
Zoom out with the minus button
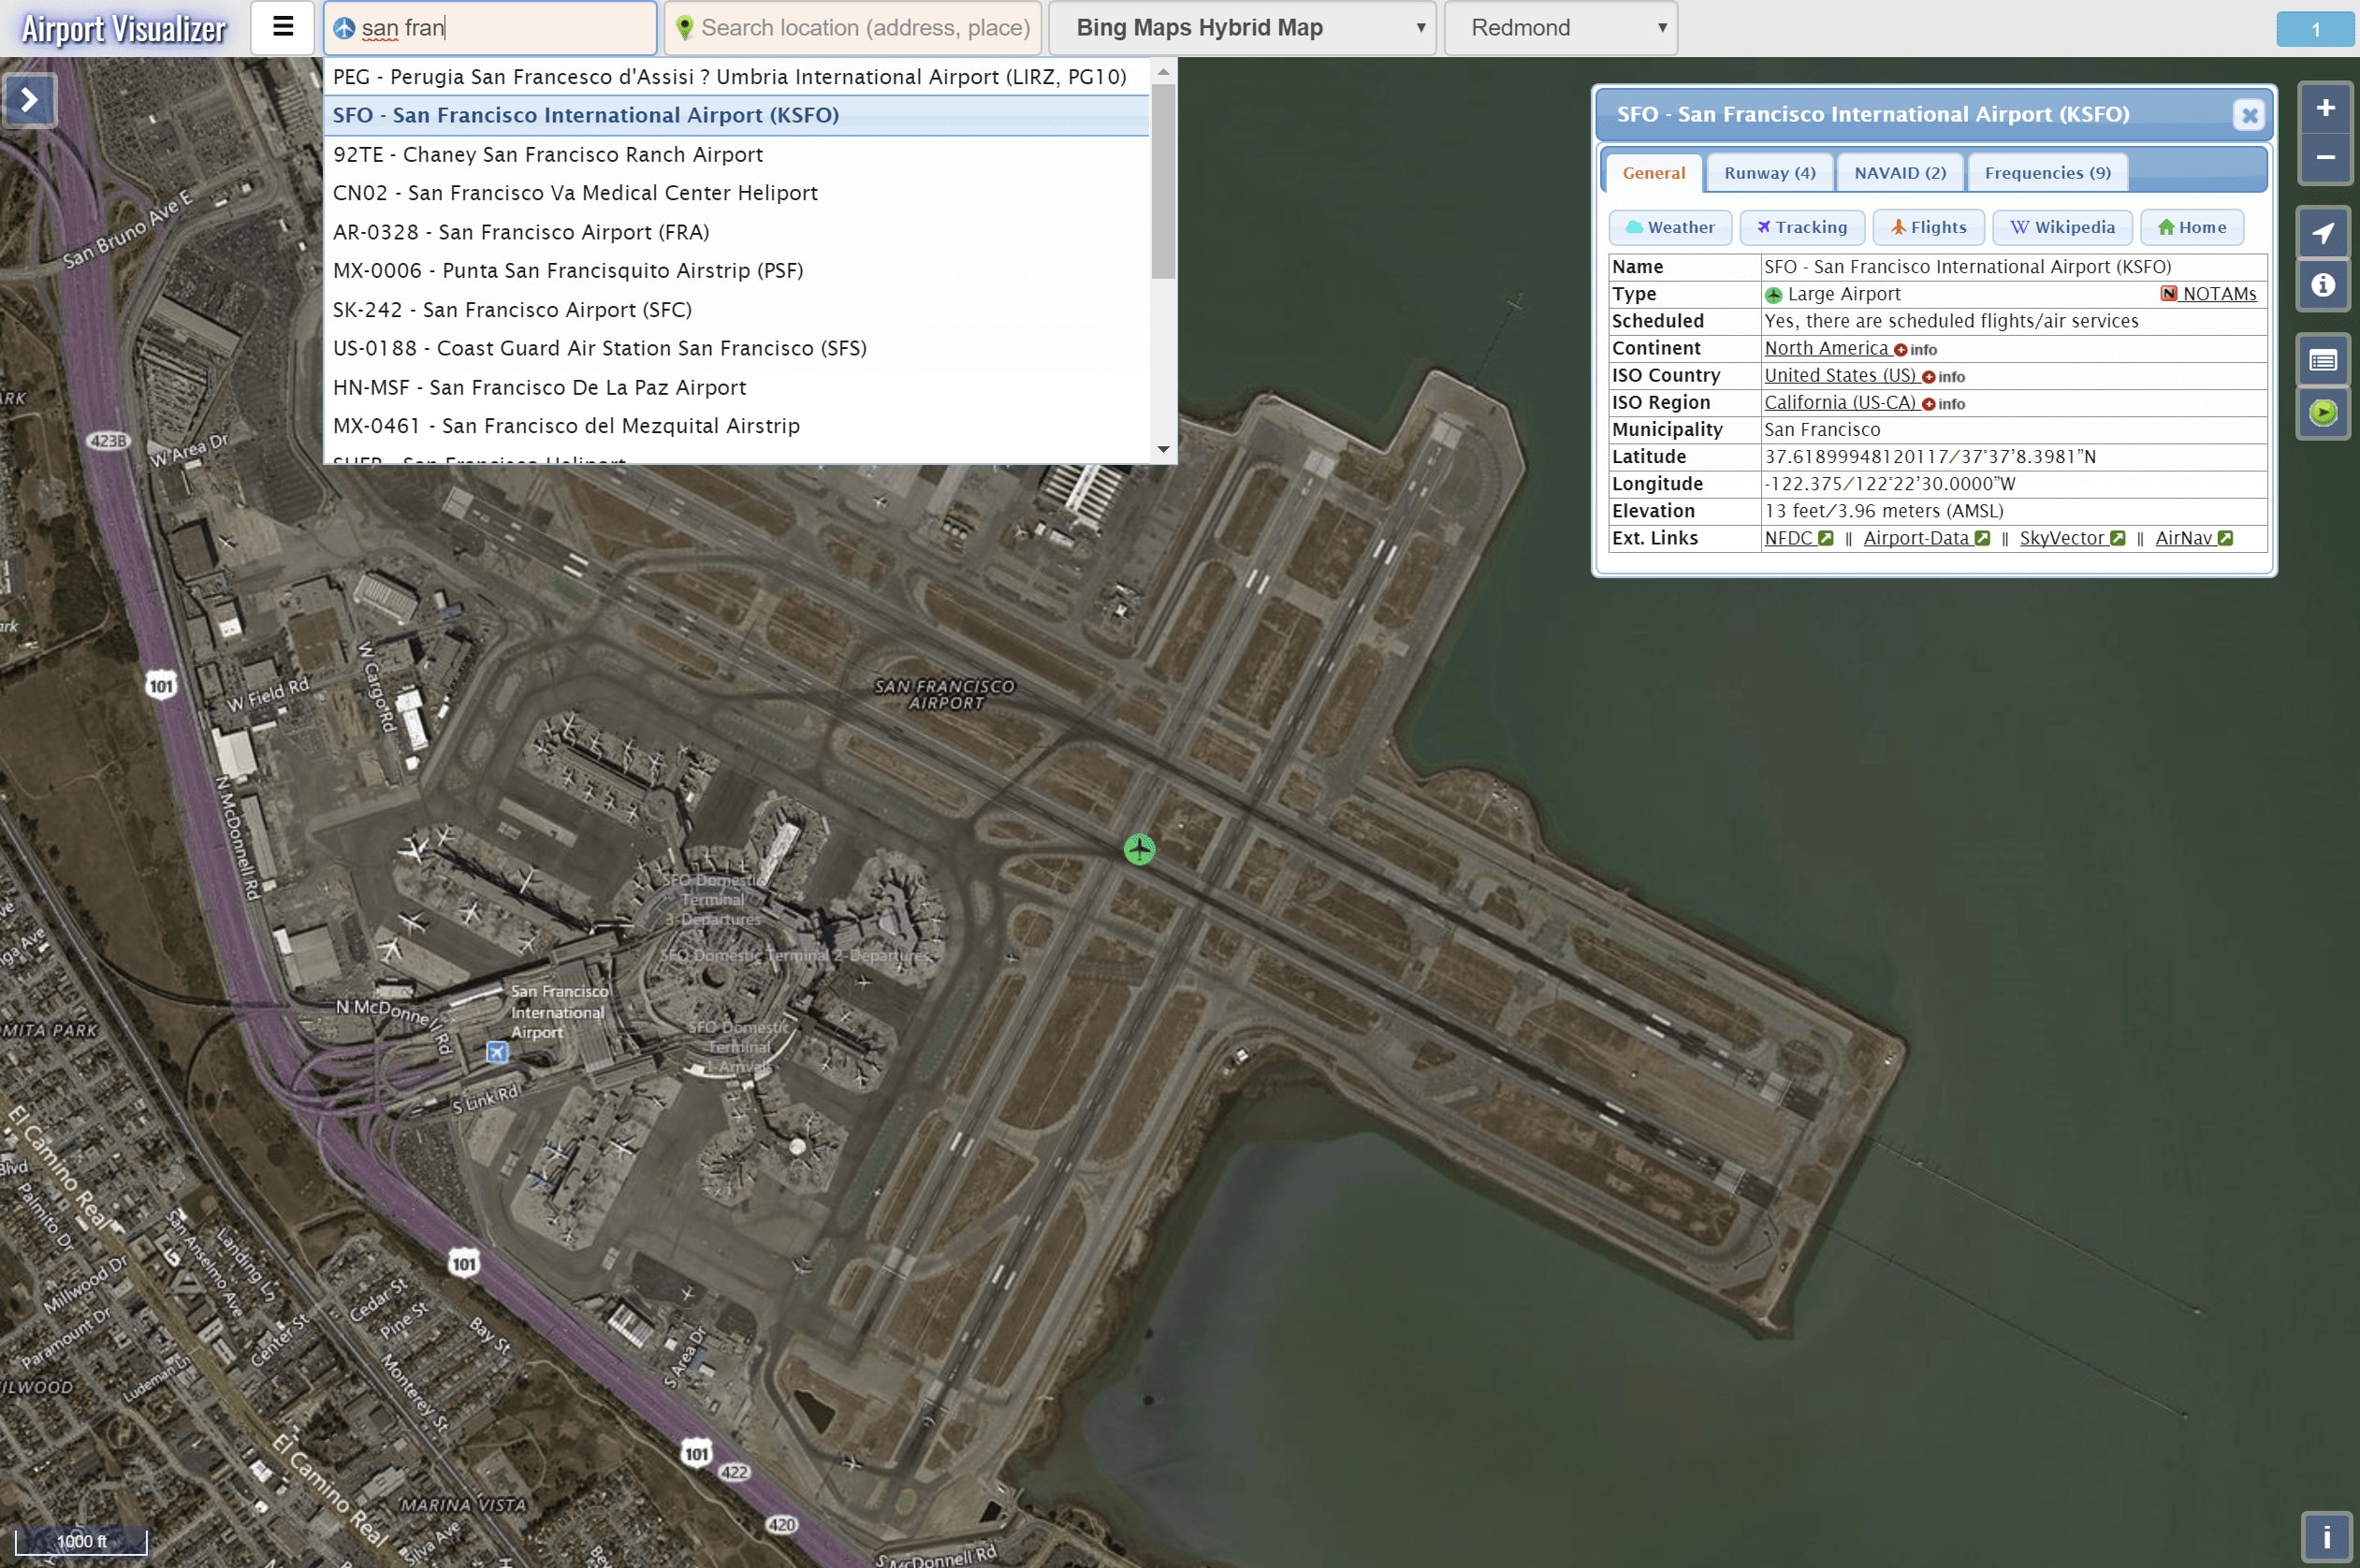click(2325, 158)
